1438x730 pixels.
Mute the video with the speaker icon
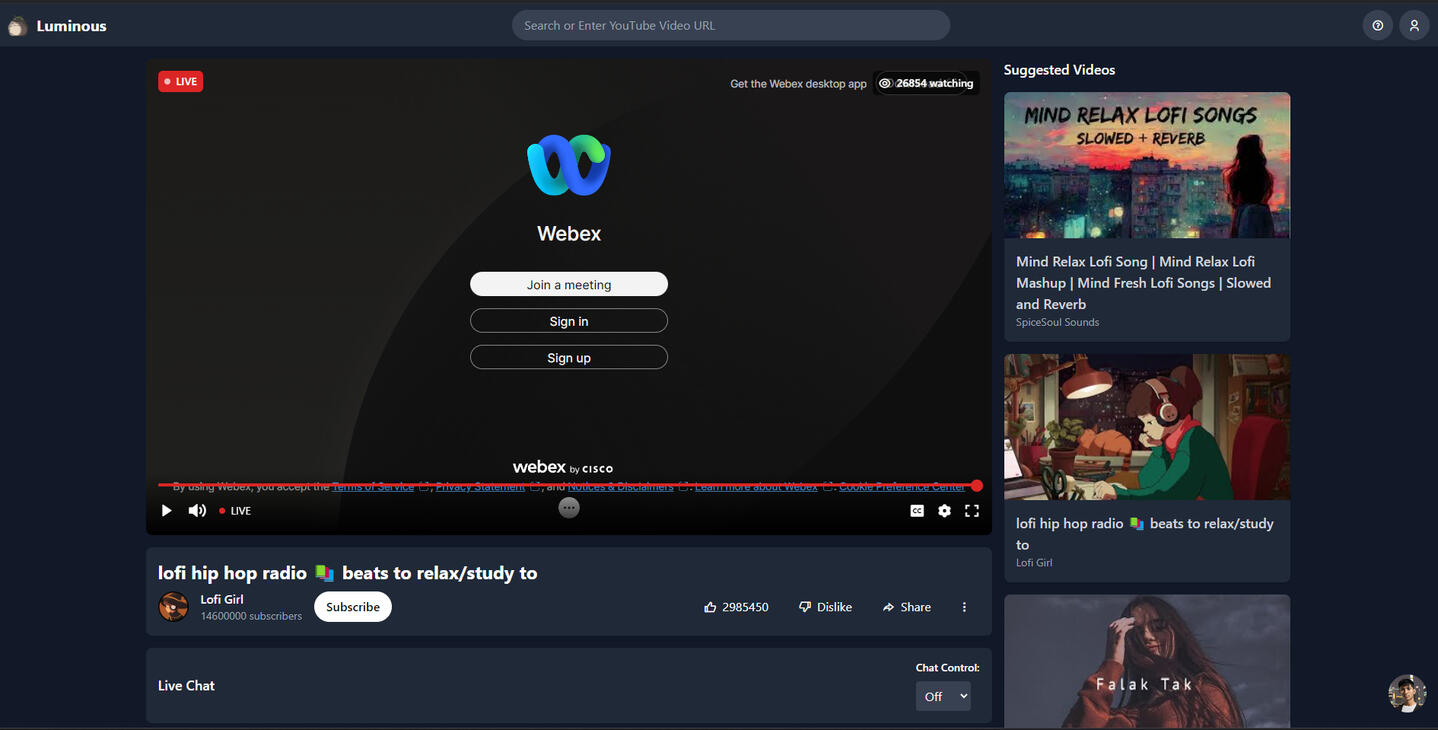point(197,511)
